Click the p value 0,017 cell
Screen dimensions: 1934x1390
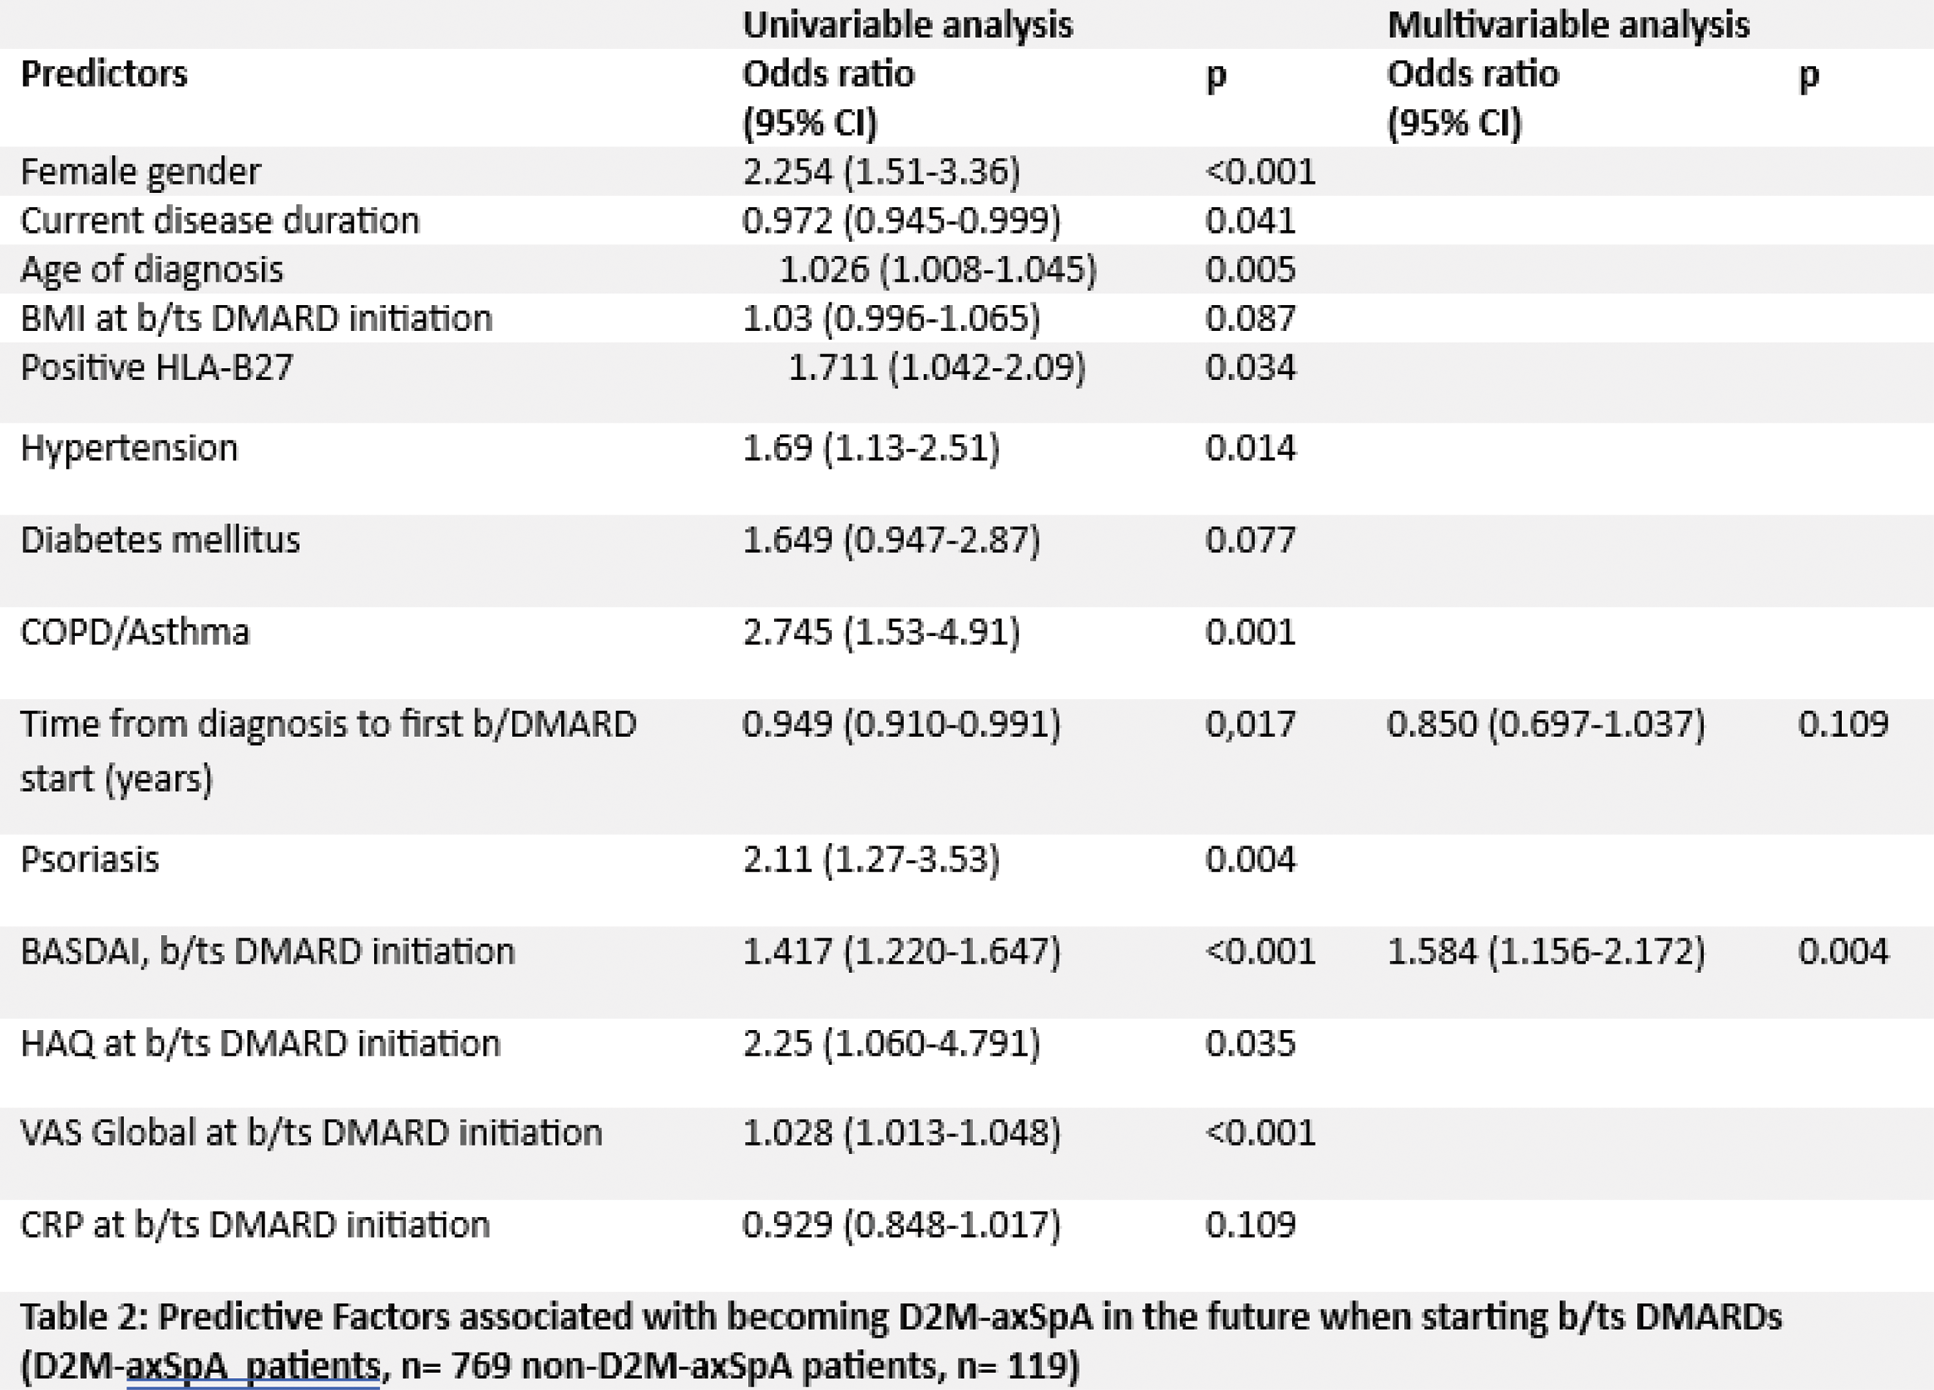1250,724
